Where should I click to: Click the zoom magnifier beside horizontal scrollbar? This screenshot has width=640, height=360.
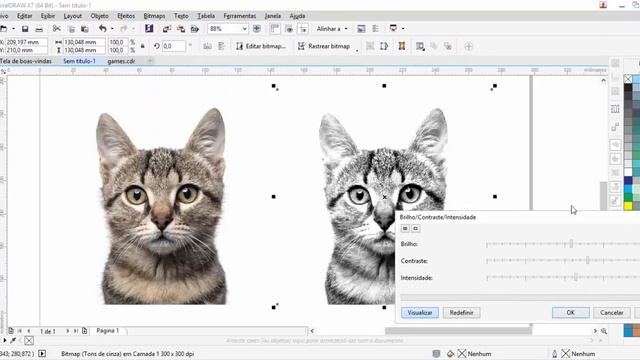click(604, 331)
